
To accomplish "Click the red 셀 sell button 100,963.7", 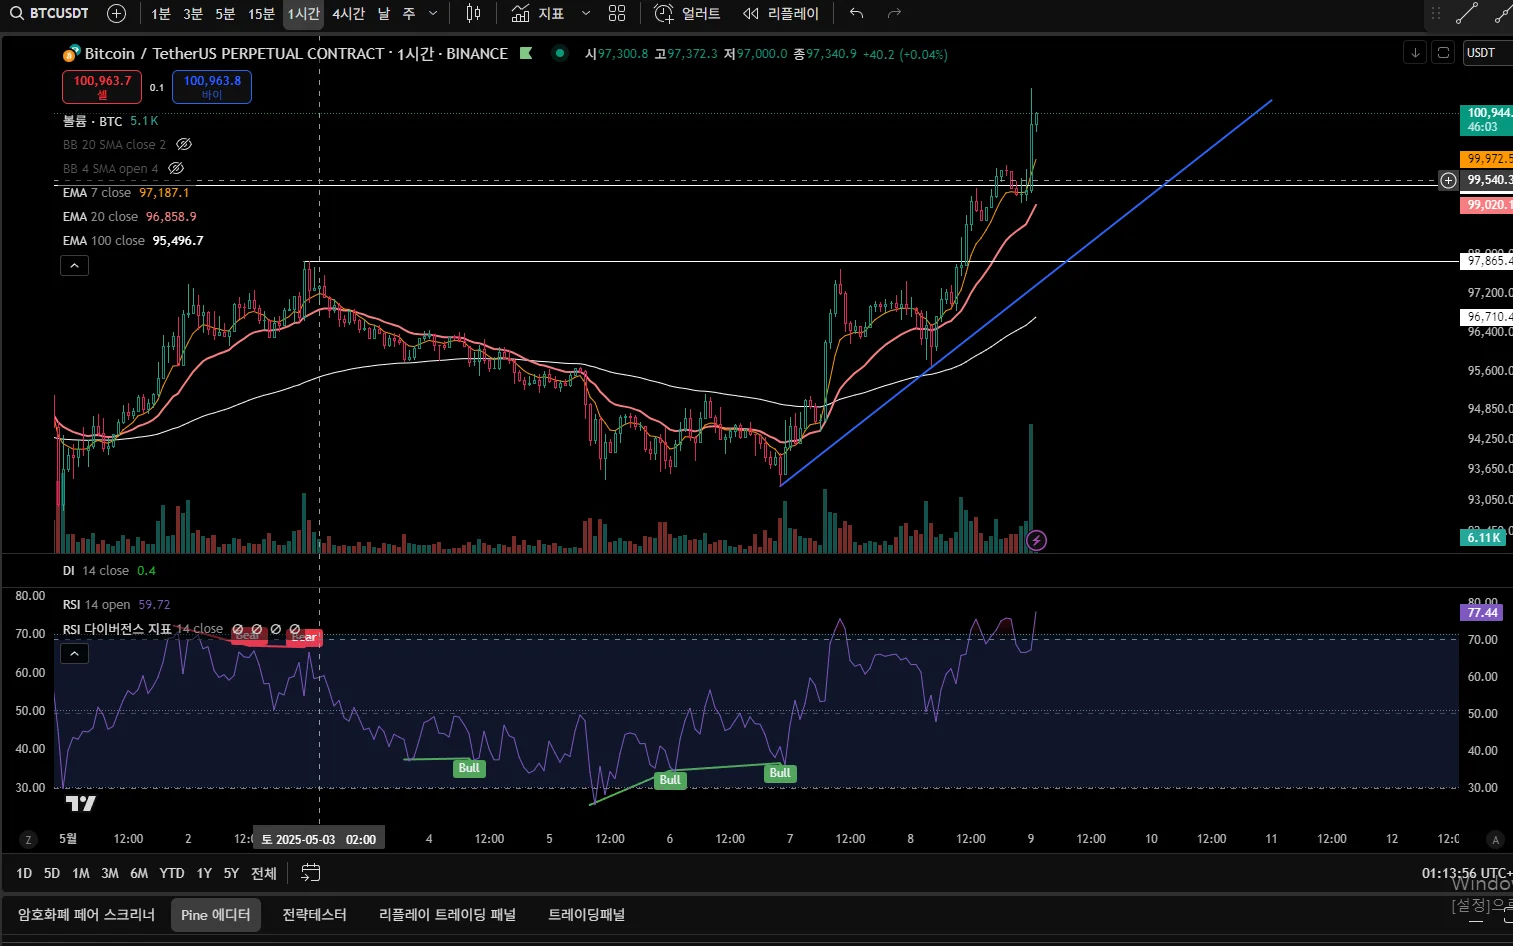I will pos(102,87).
